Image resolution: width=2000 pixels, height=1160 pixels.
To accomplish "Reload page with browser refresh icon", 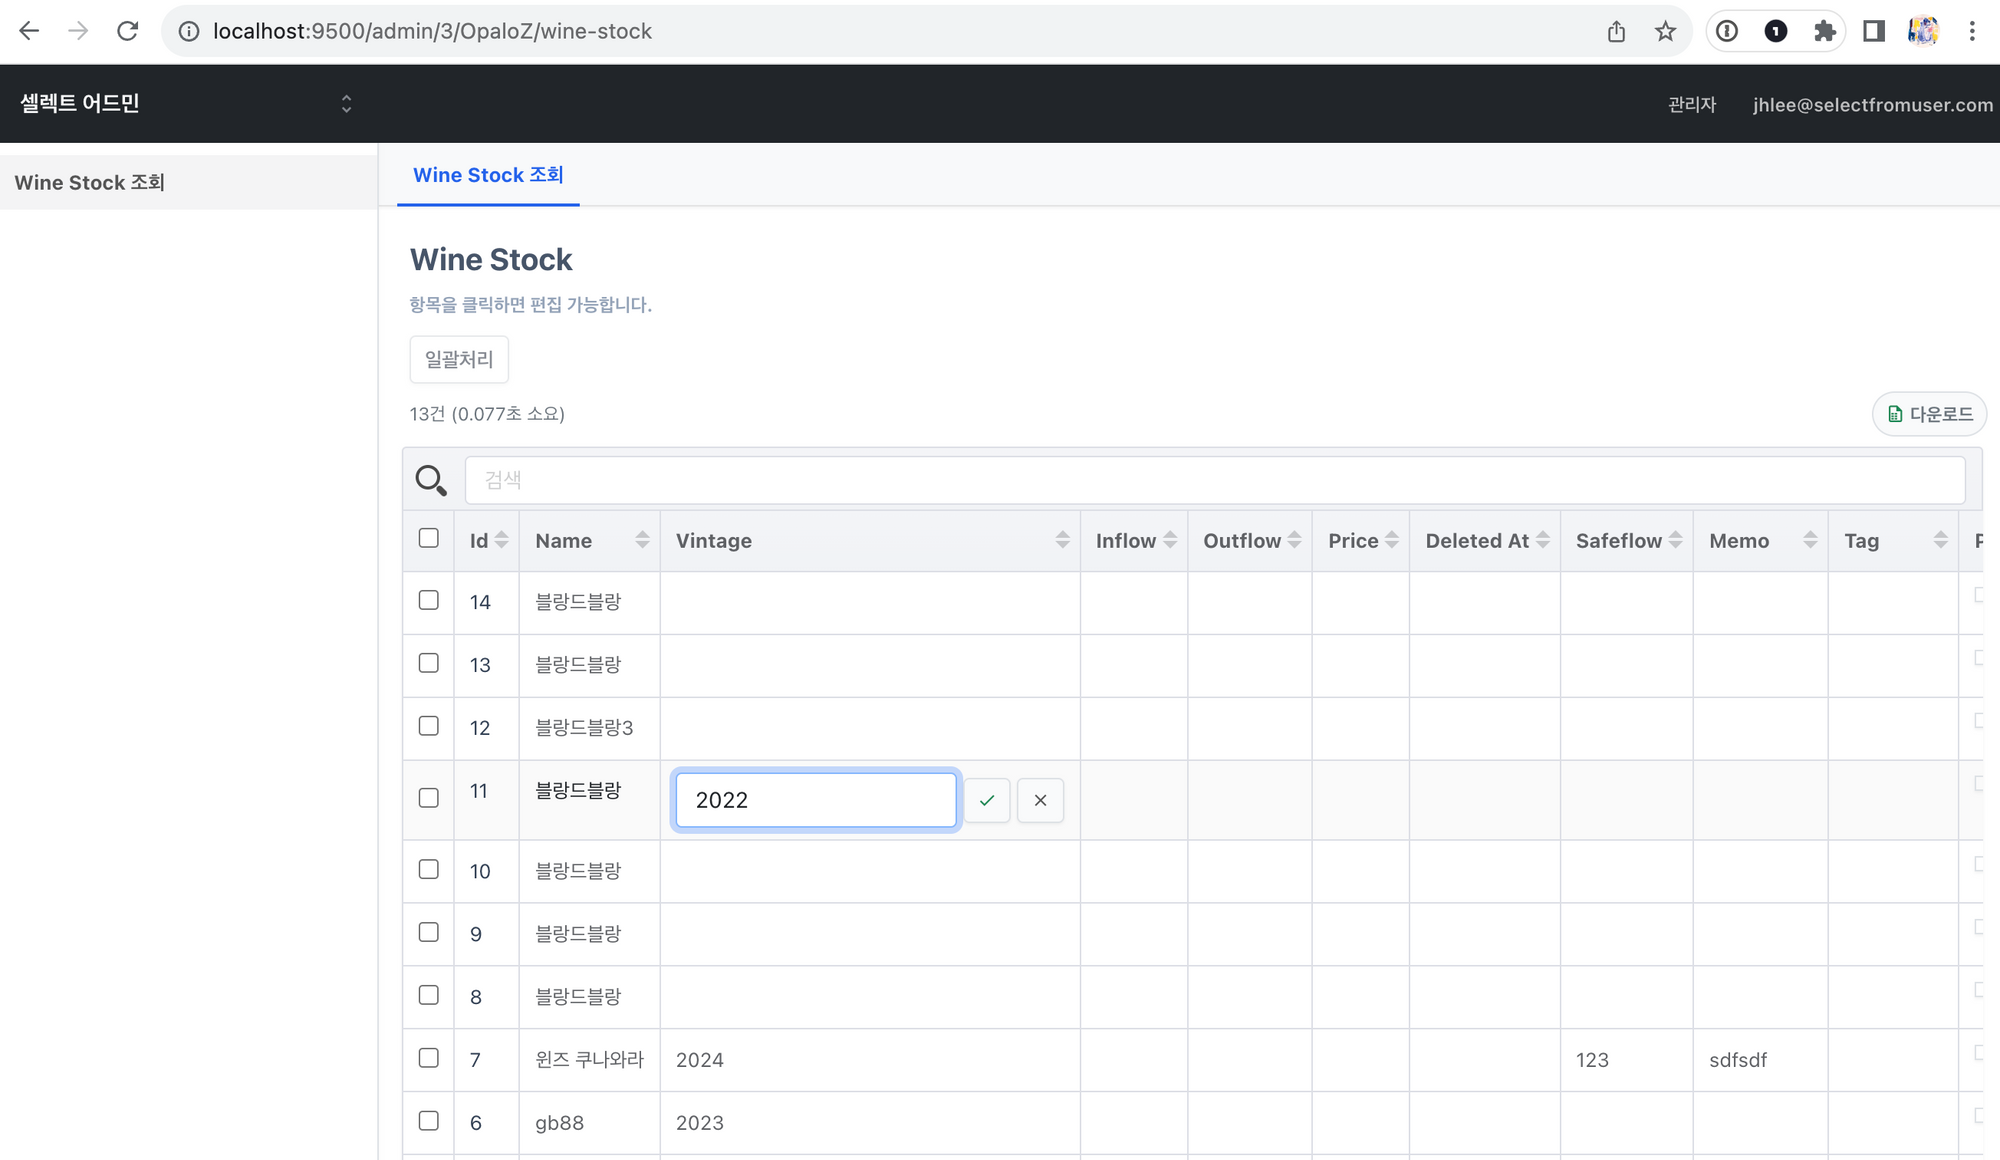I will coord(127,31).
